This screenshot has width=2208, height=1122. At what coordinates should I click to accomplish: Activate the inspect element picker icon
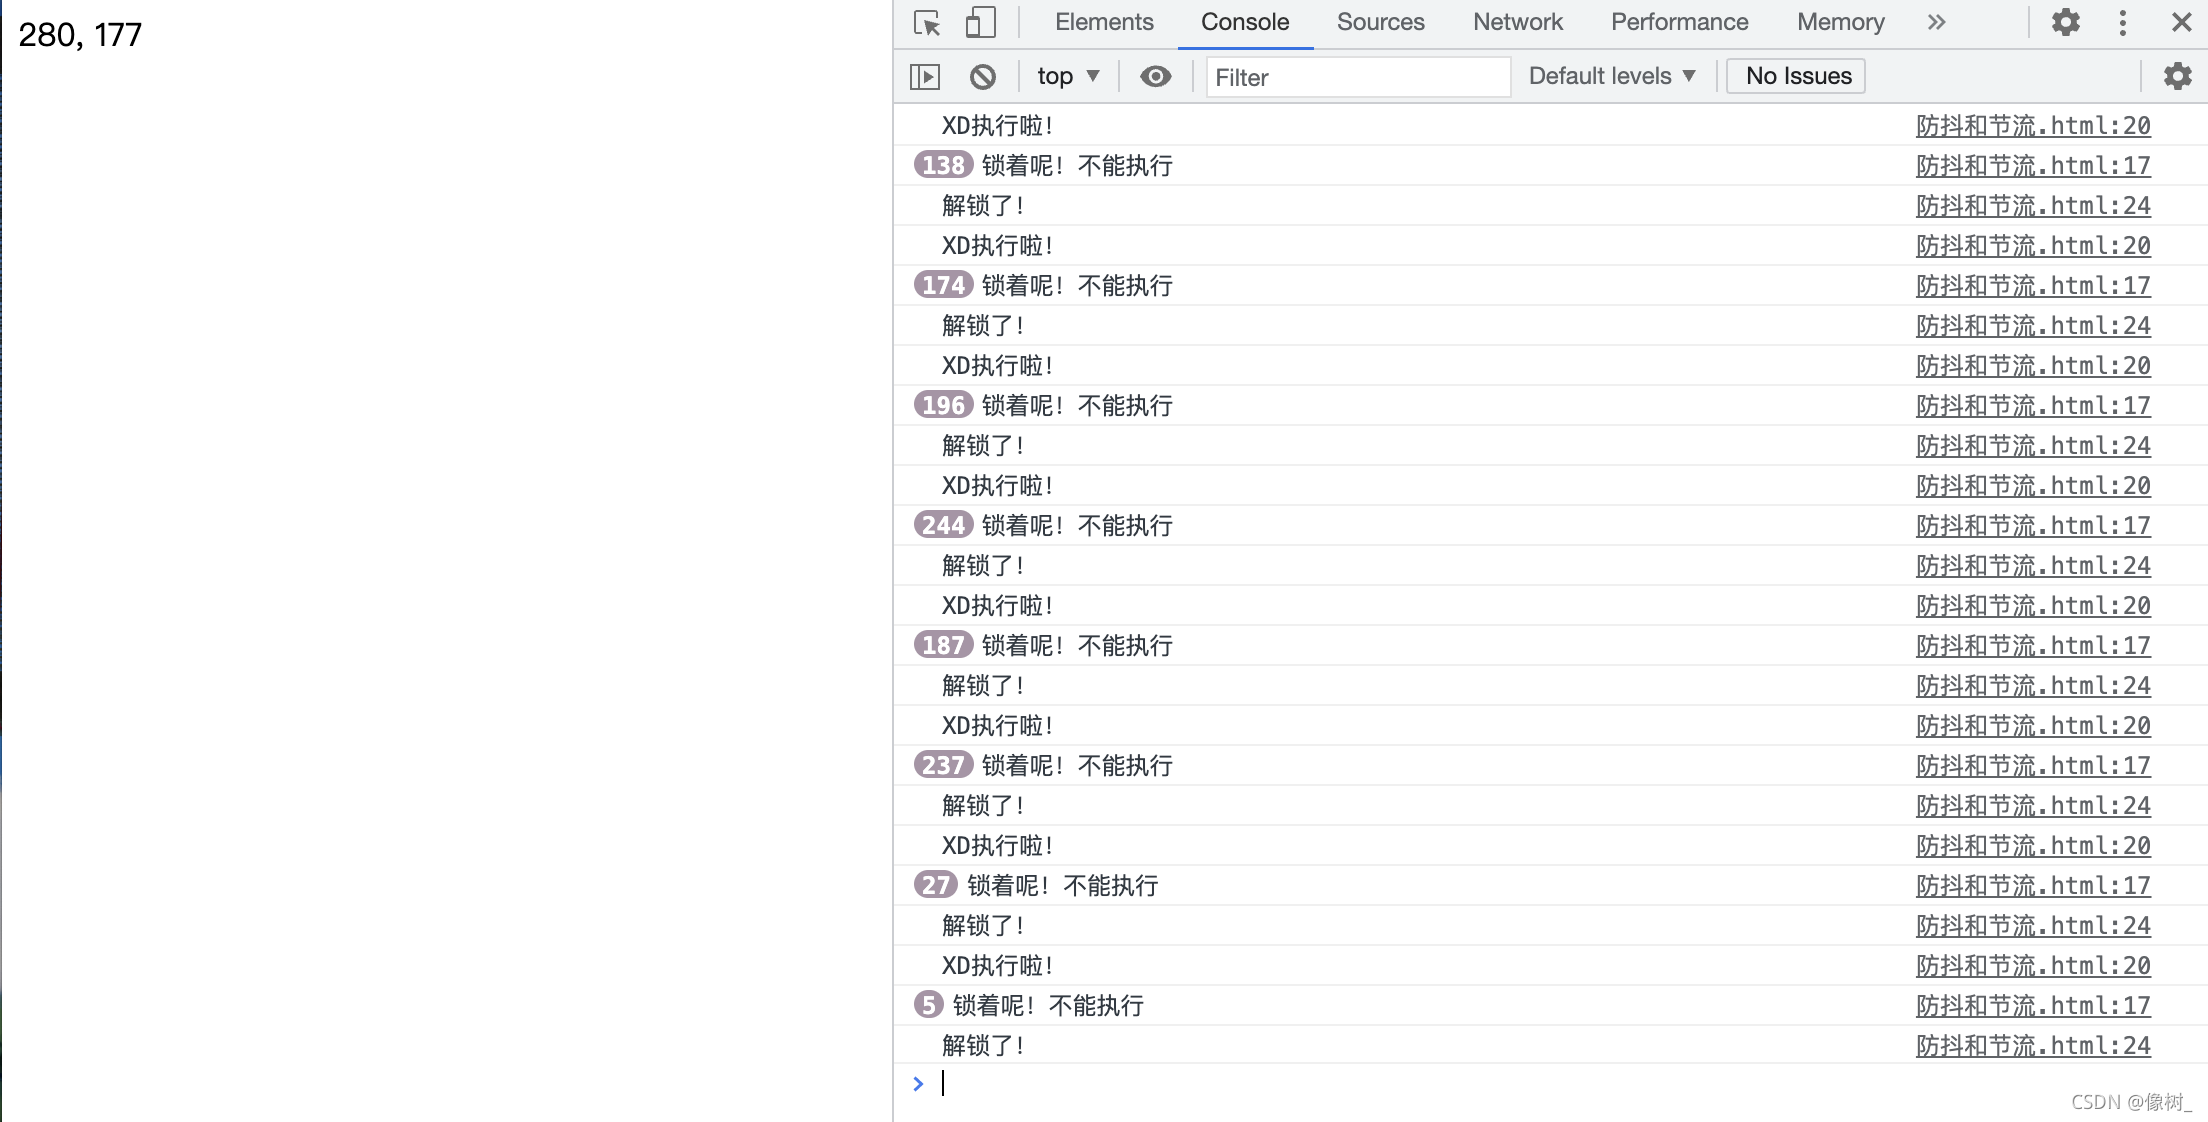927,22
